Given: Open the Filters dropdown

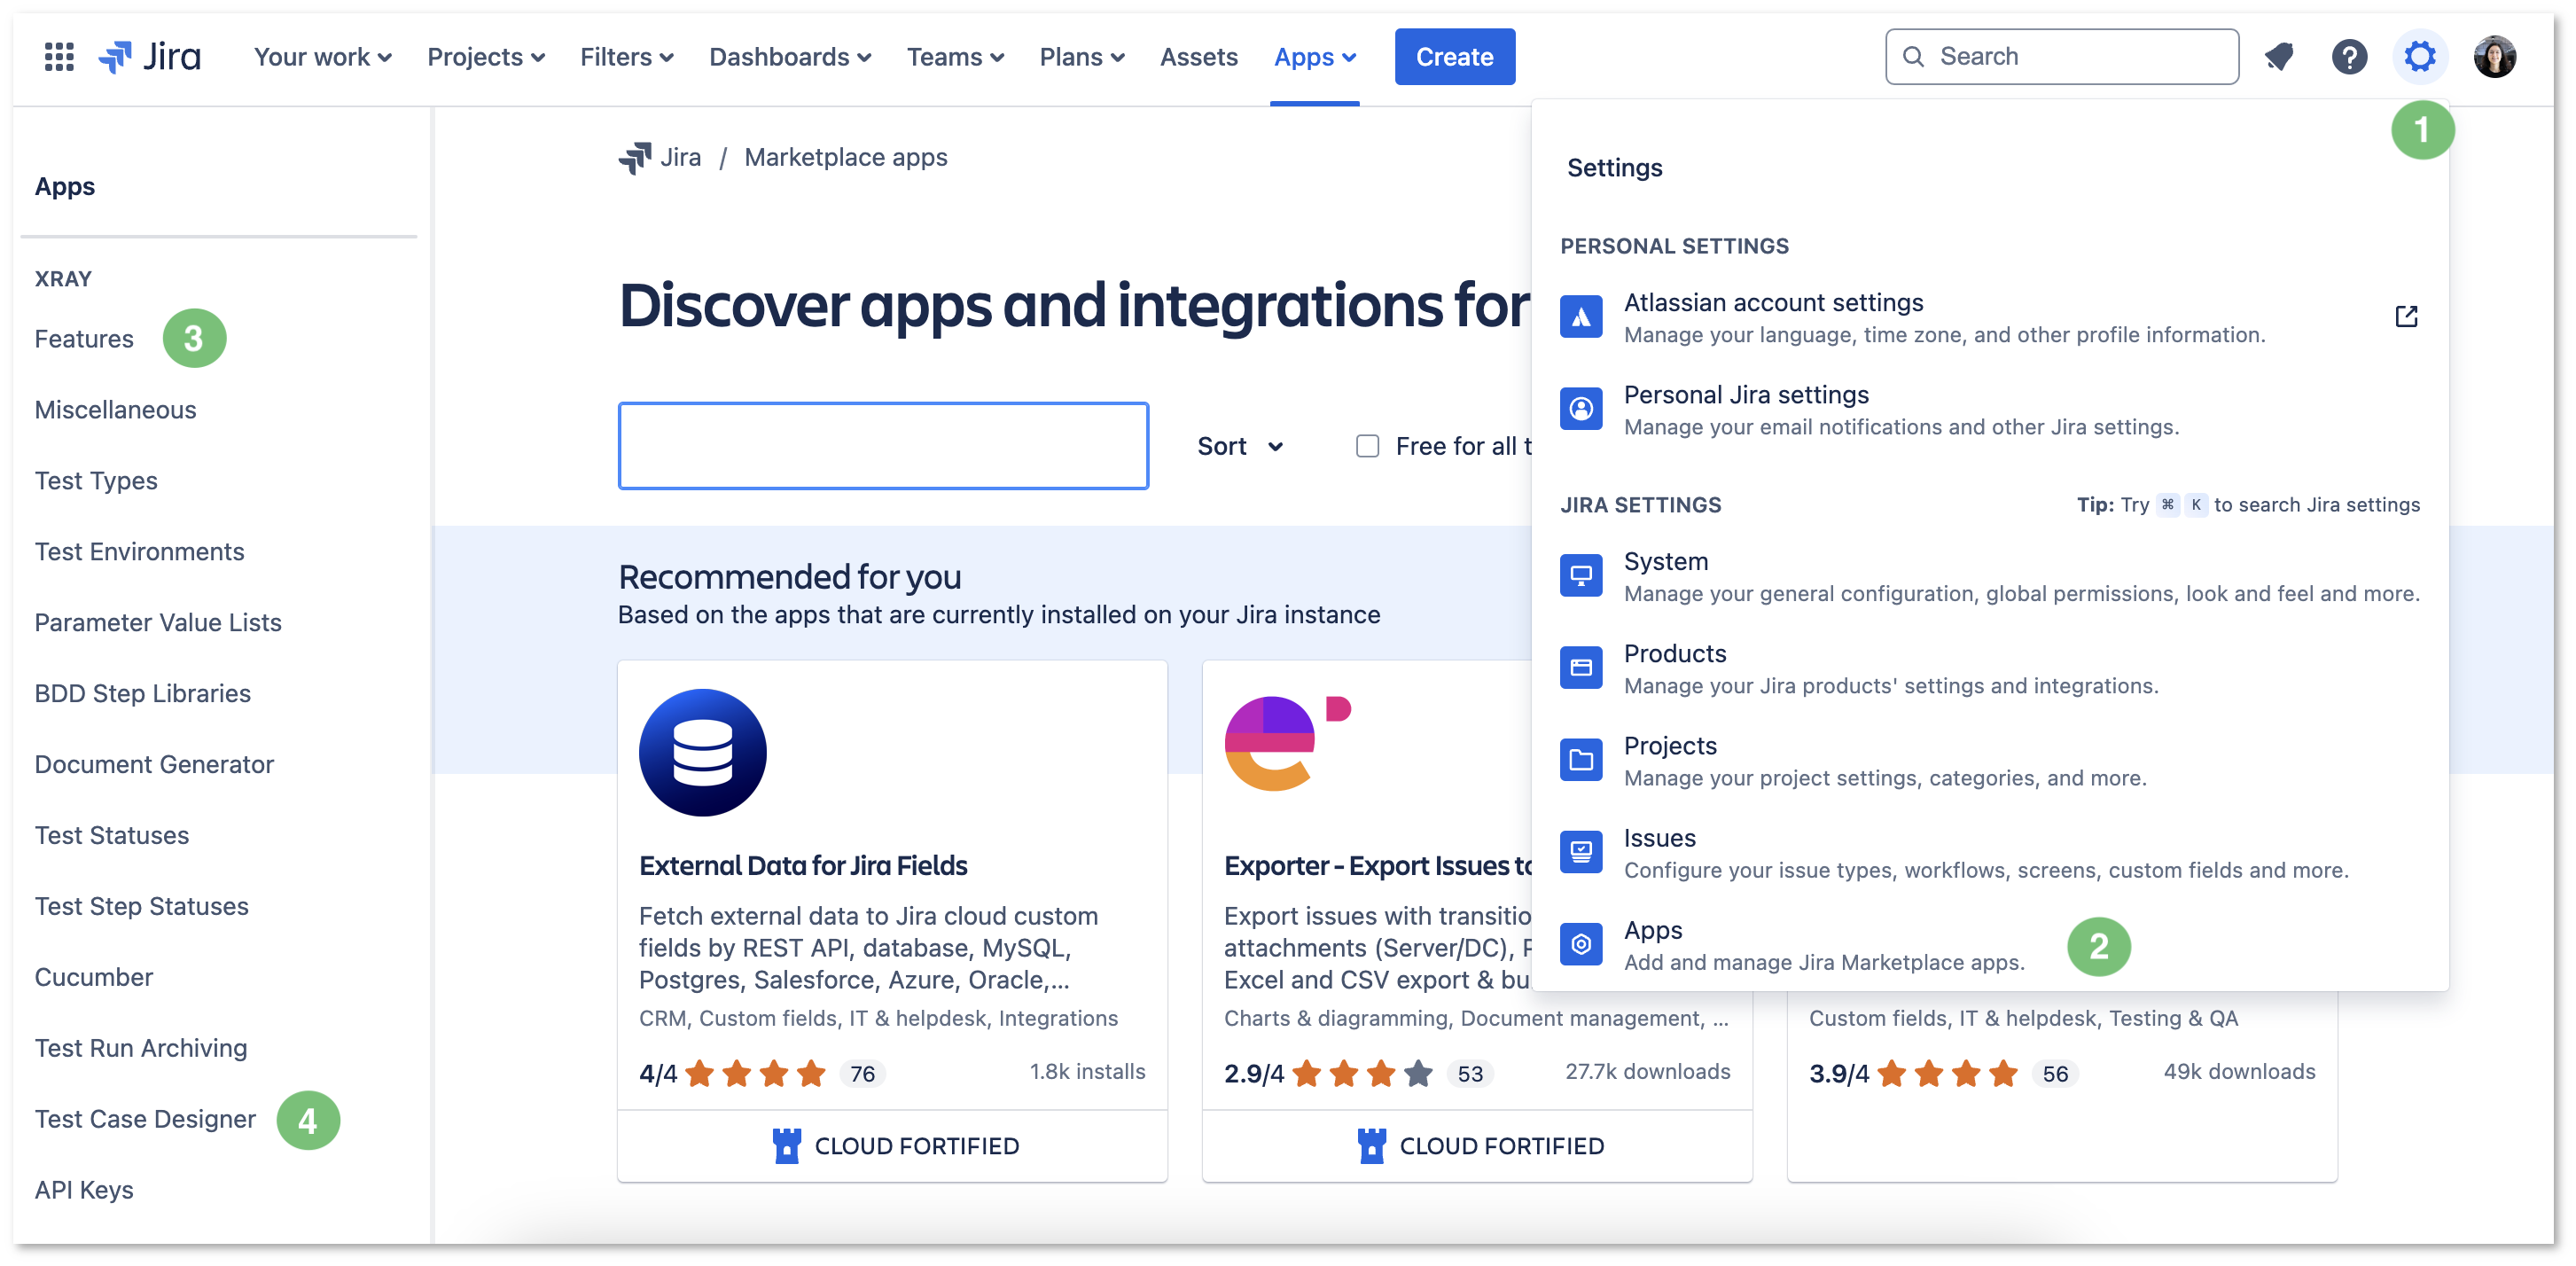Looking at the screenshot, I should coord(626,57).
